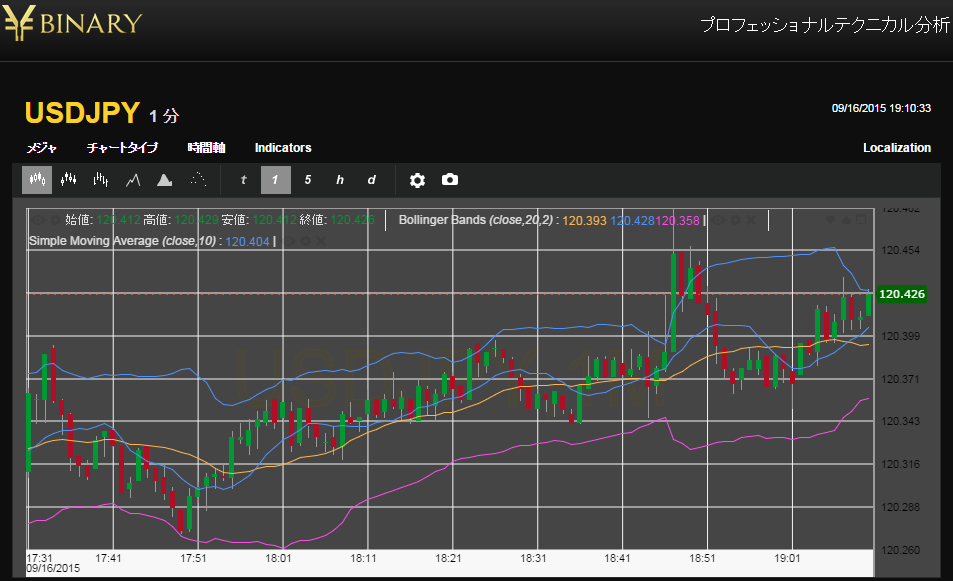This screenshot has height=581, width=953.
Task: Click 120.454 on the price axis
Action: (901, 250)
